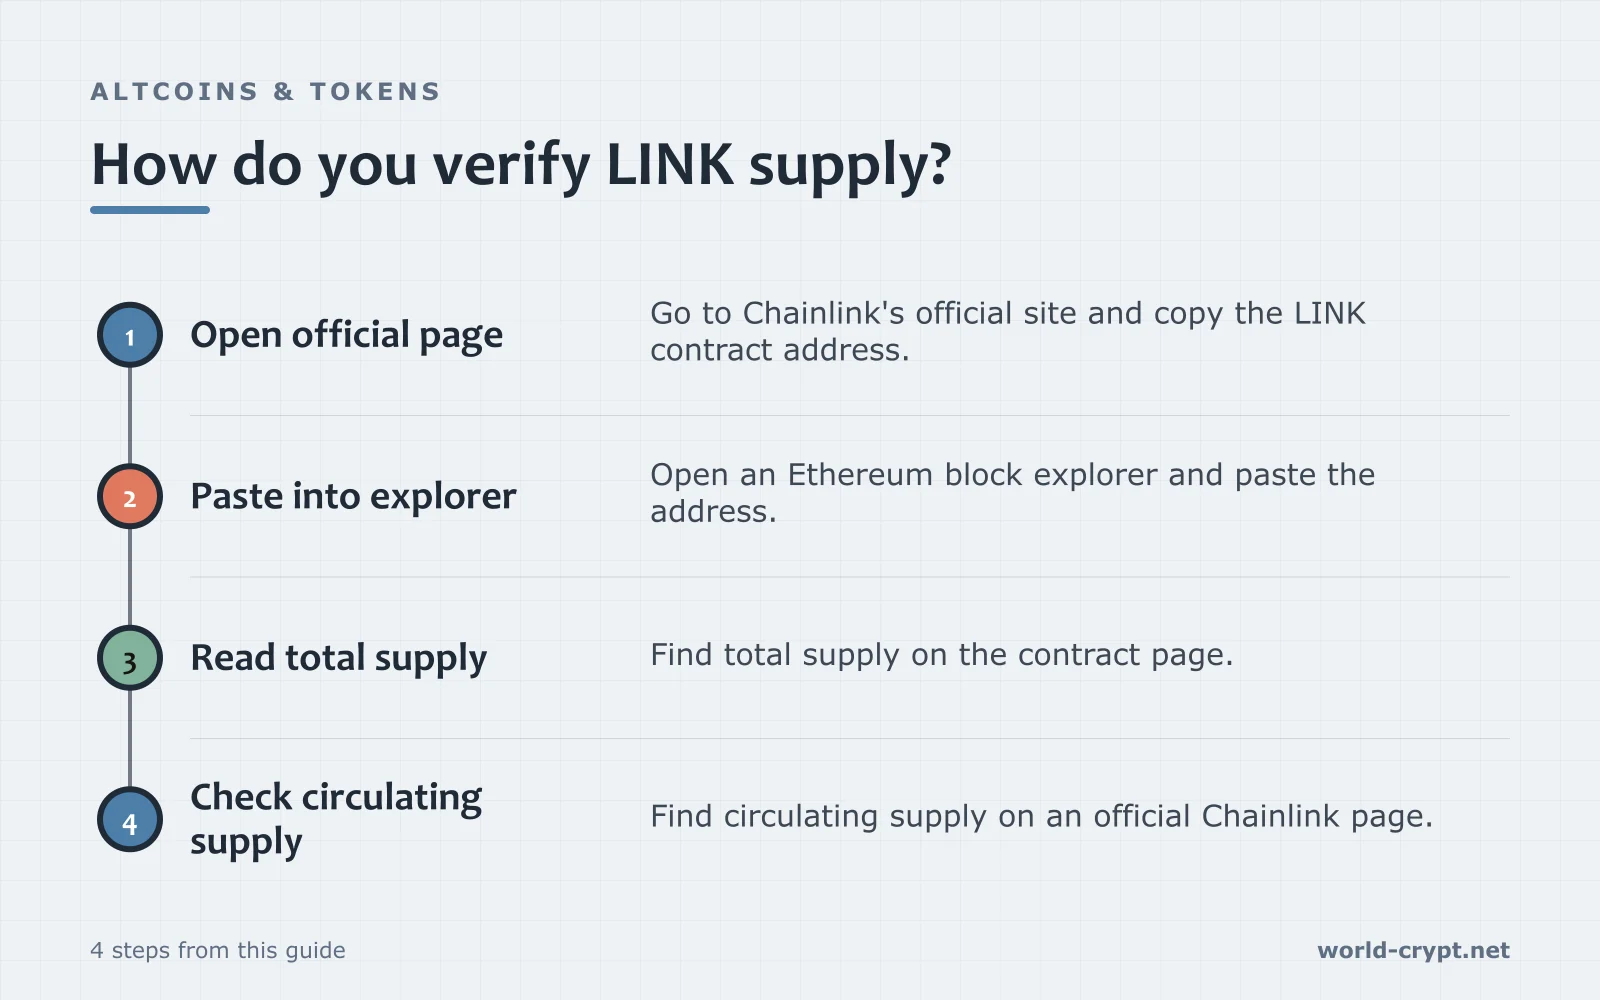Click the description about copying LINK contract address
The image size is (1600, 1000).
coord(1007,331)
